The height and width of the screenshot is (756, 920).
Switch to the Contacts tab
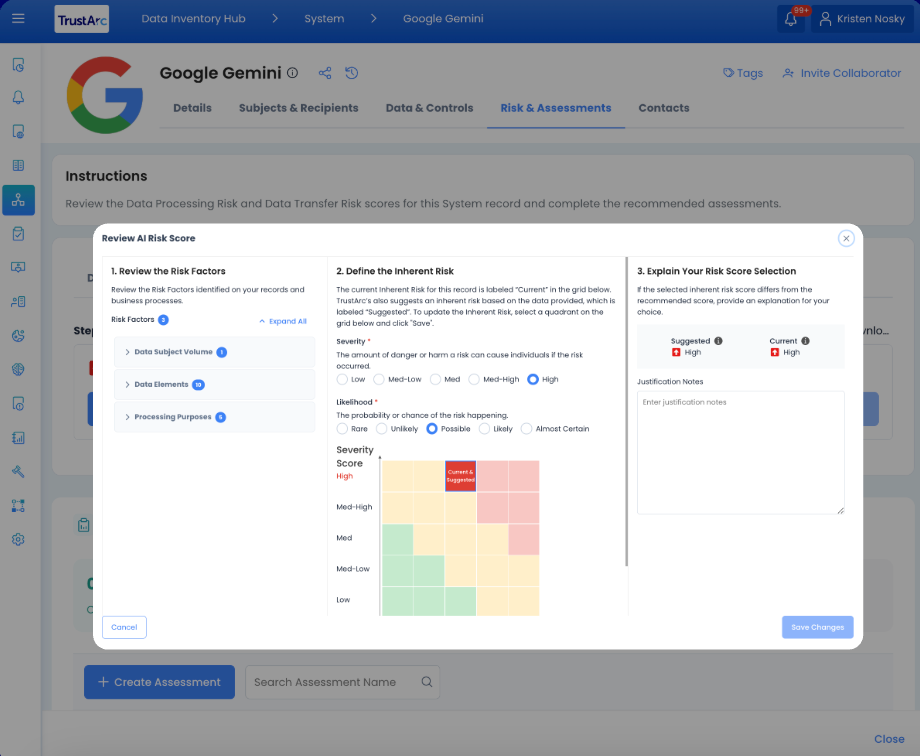pos(663,108)
